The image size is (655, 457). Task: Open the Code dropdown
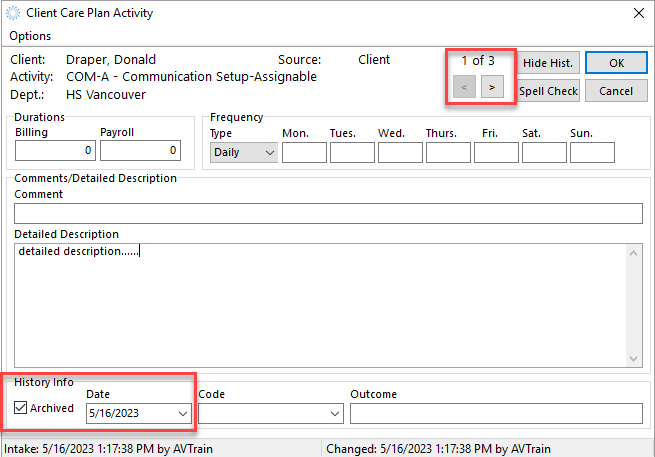[335, 414]
